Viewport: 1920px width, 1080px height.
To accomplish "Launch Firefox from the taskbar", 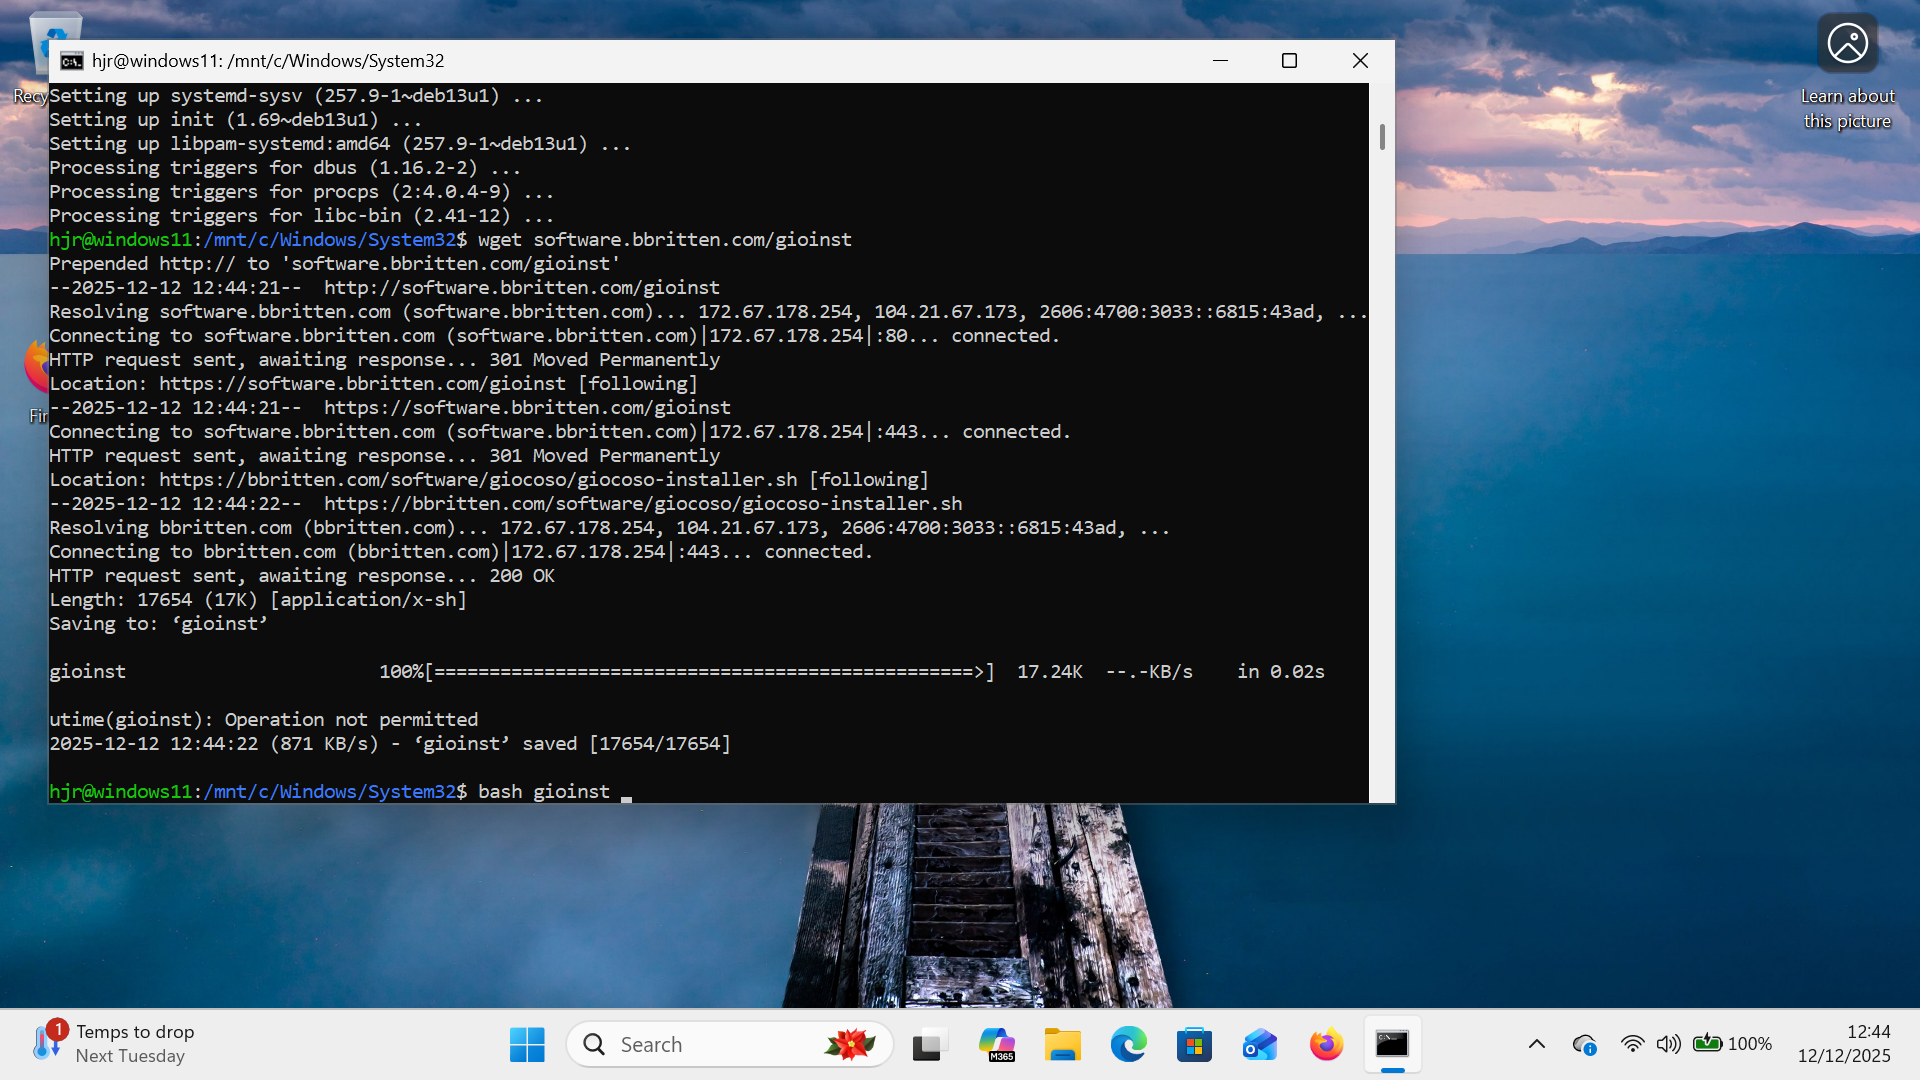I will click(x=1326, y=1044).
